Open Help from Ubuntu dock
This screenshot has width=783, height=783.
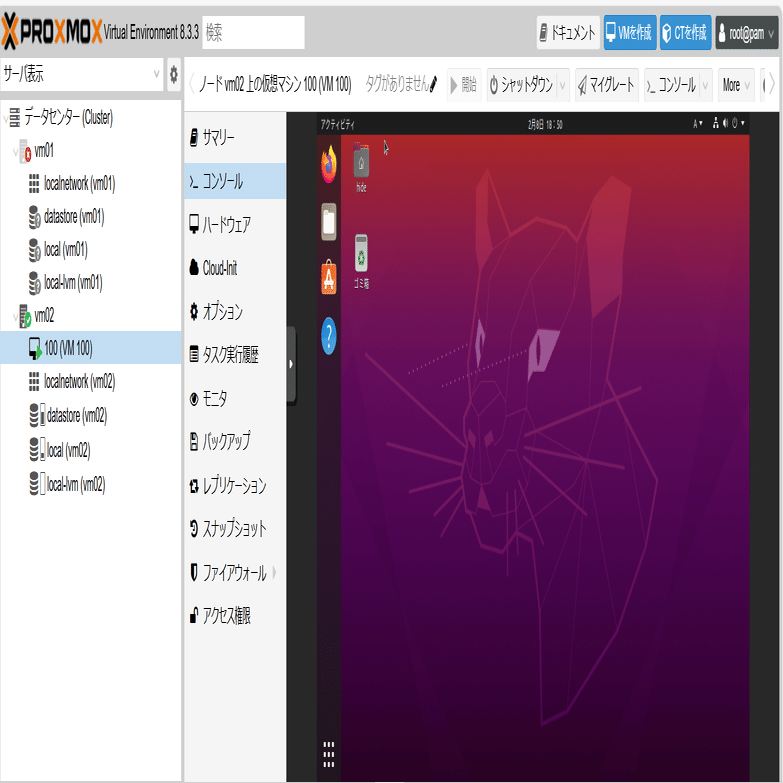(x=329, y=336)
